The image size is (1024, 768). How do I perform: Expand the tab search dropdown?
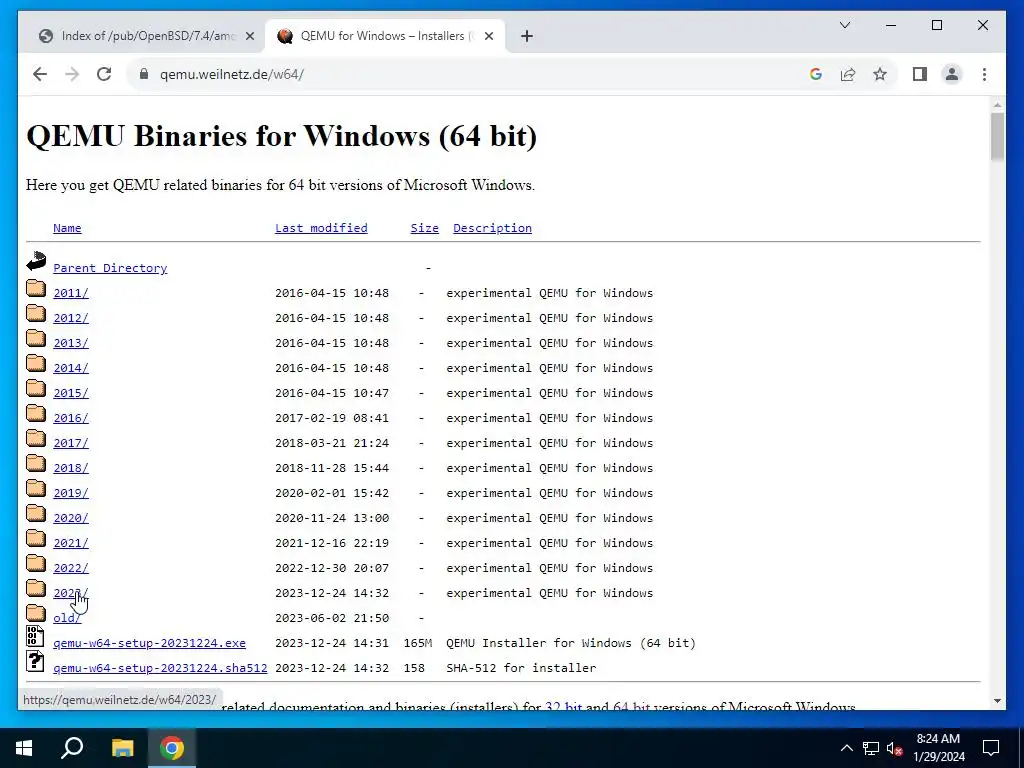pos(845,25)
